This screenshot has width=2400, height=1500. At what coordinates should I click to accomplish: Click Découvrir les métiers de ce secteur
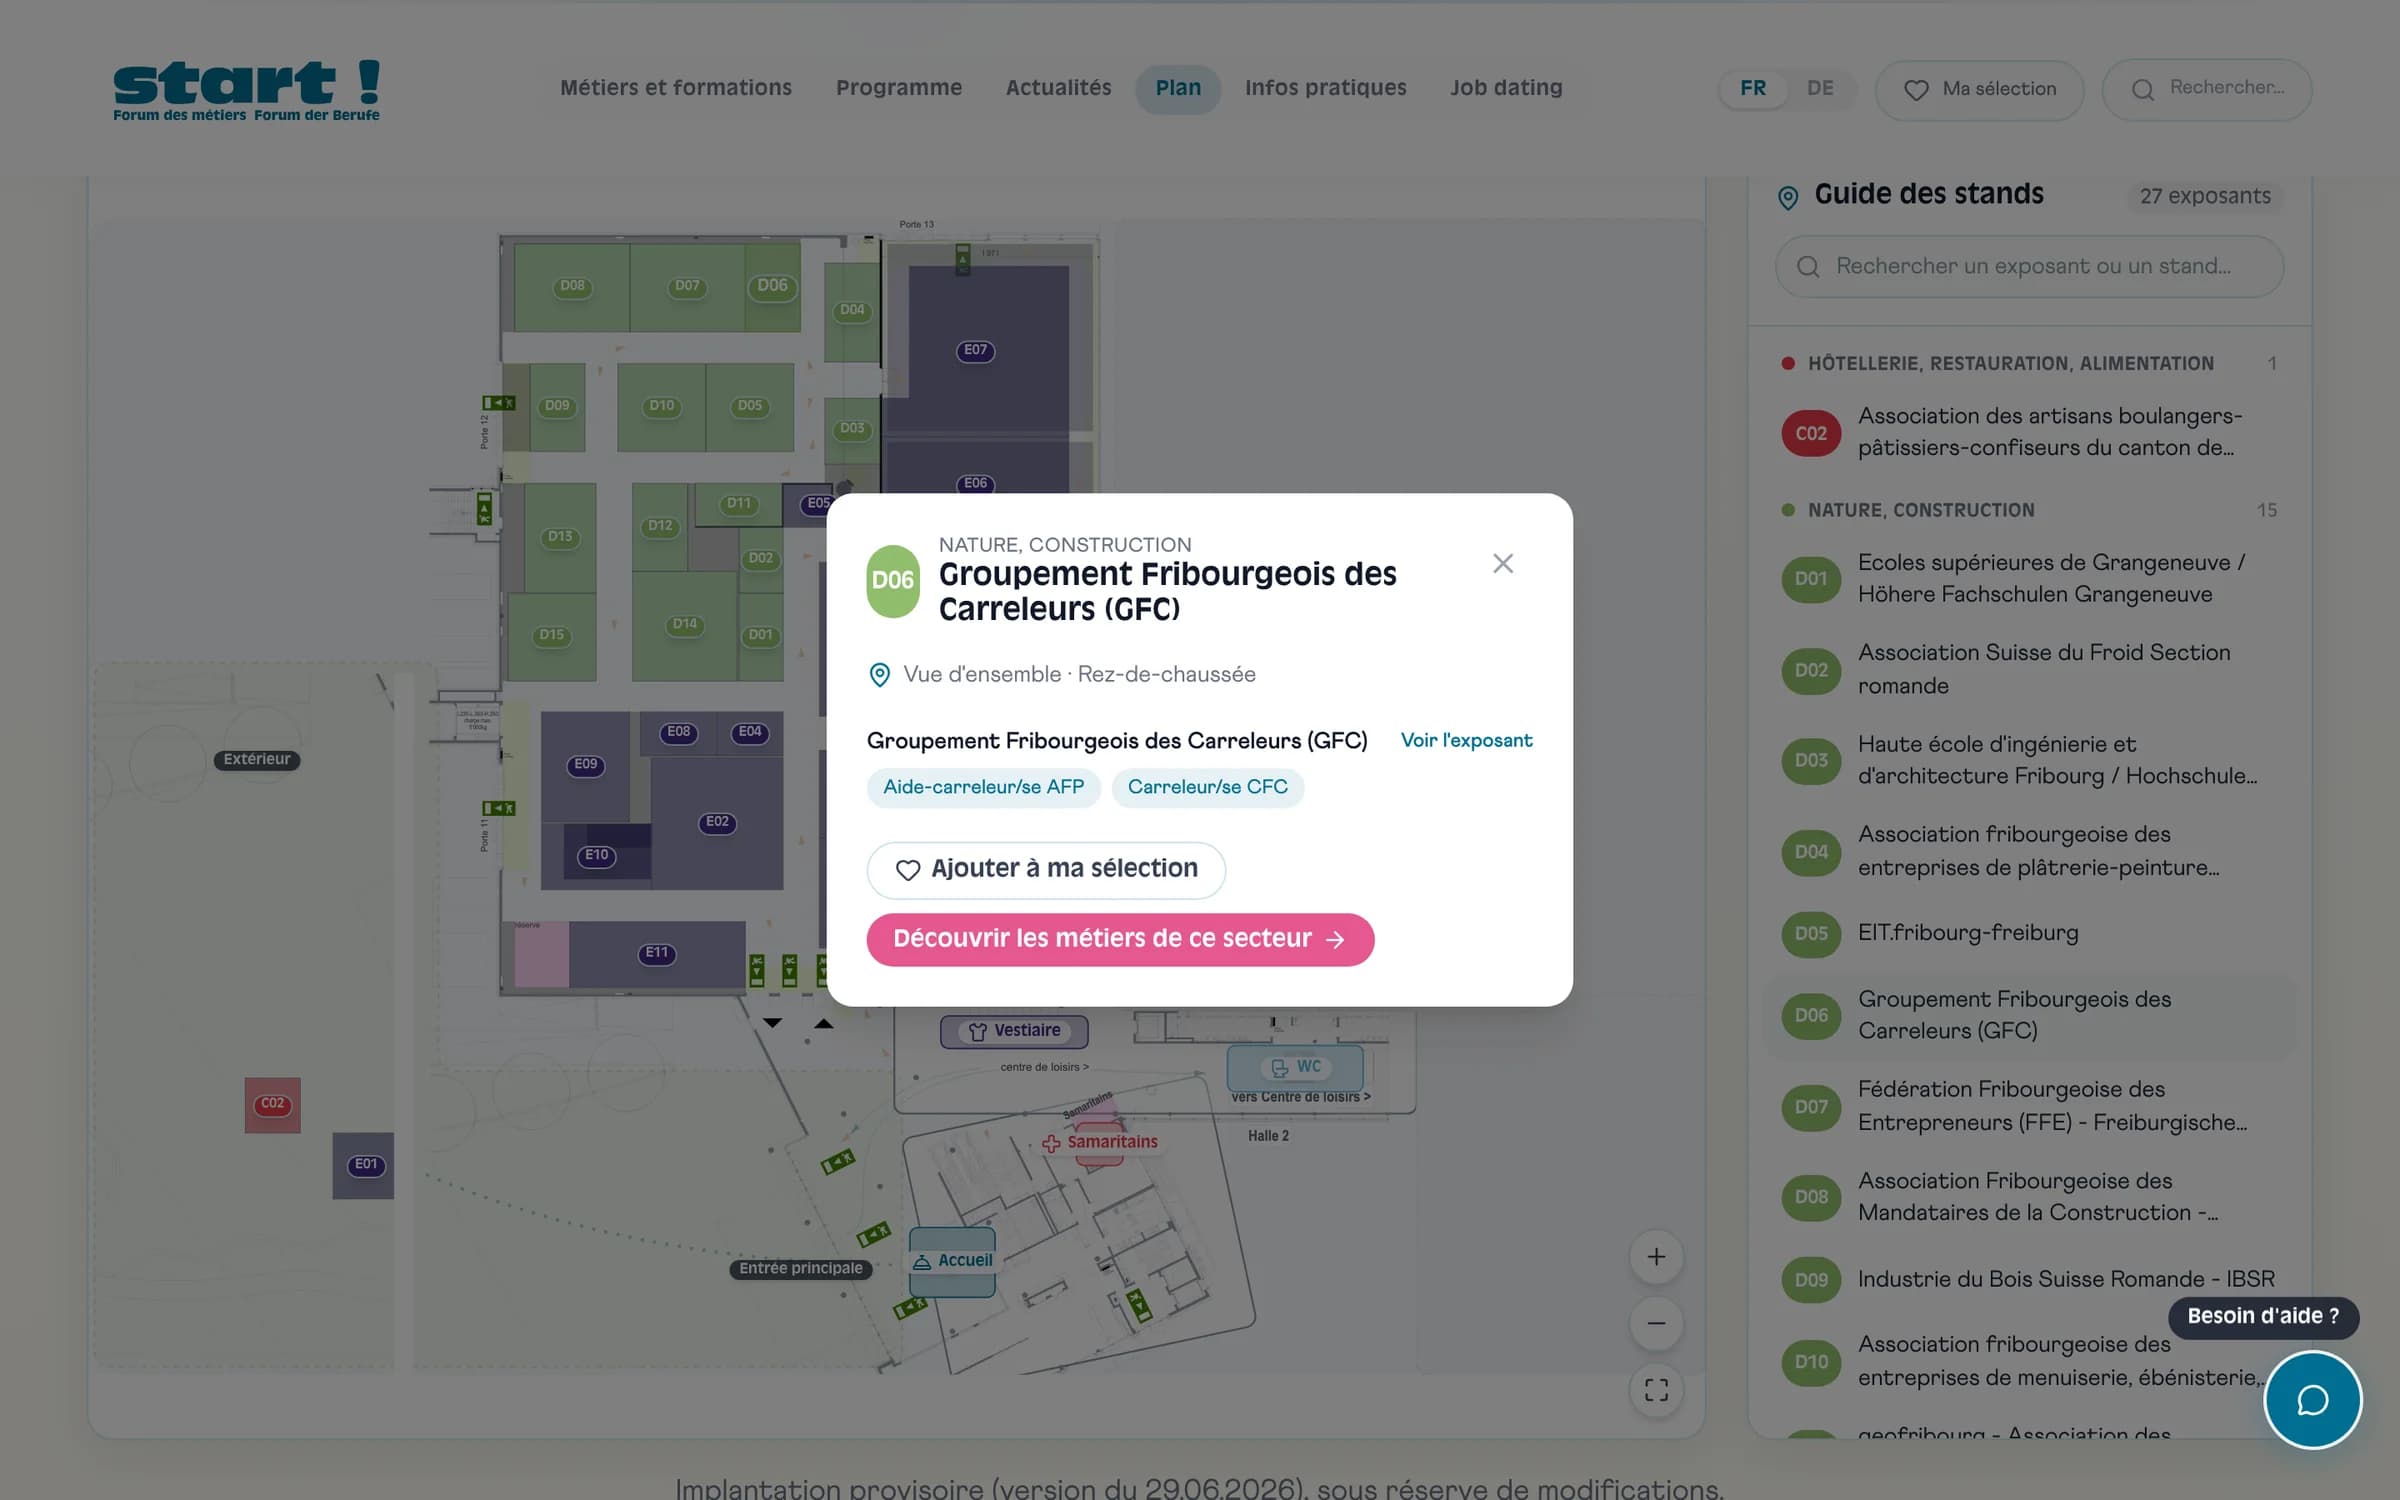click(x=1120, y=939)
